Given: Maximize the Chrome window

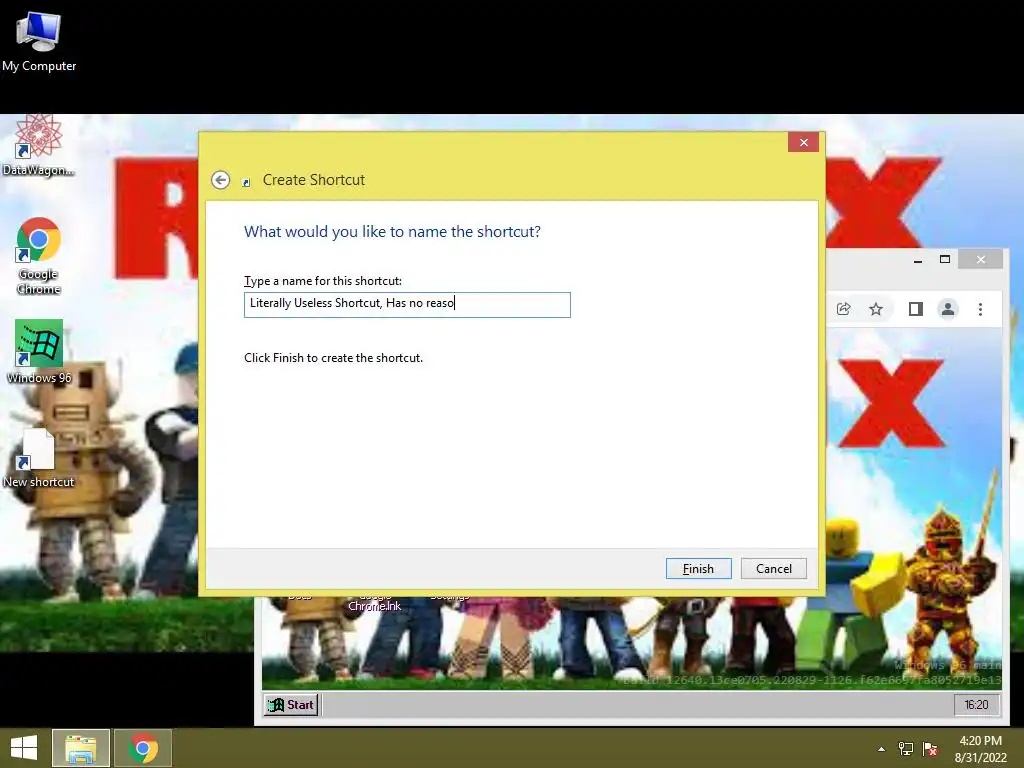Looking at the screenshot, I should tap(944, 259).
